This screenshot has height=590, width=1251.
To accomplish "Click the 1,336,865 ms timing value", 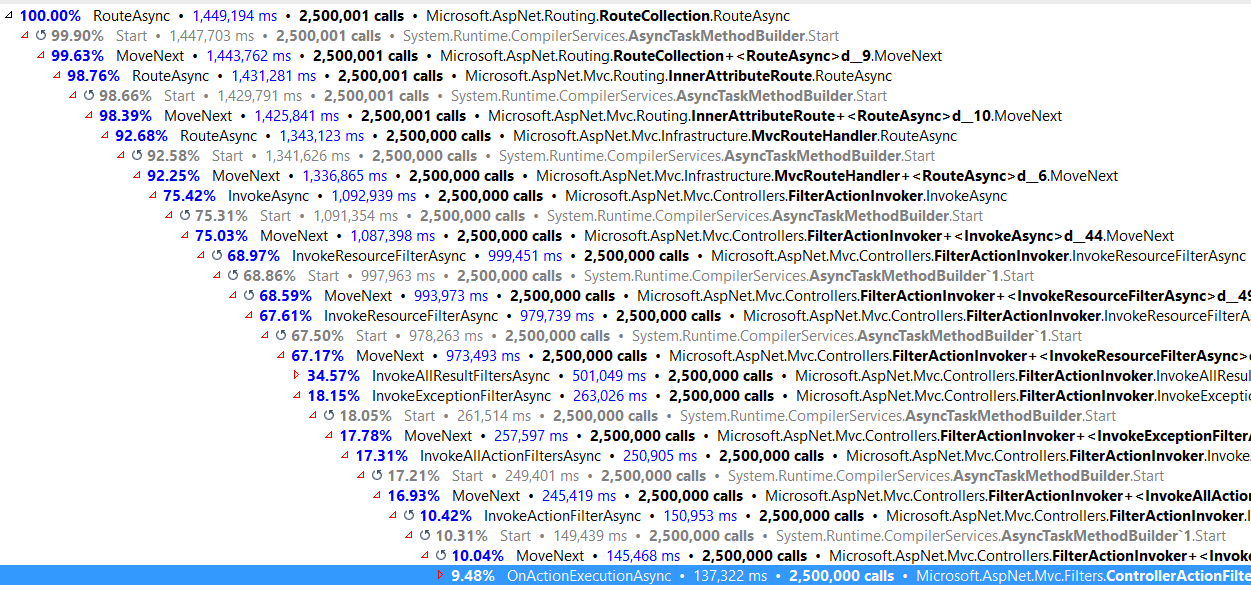I will [x=343, y=176].
